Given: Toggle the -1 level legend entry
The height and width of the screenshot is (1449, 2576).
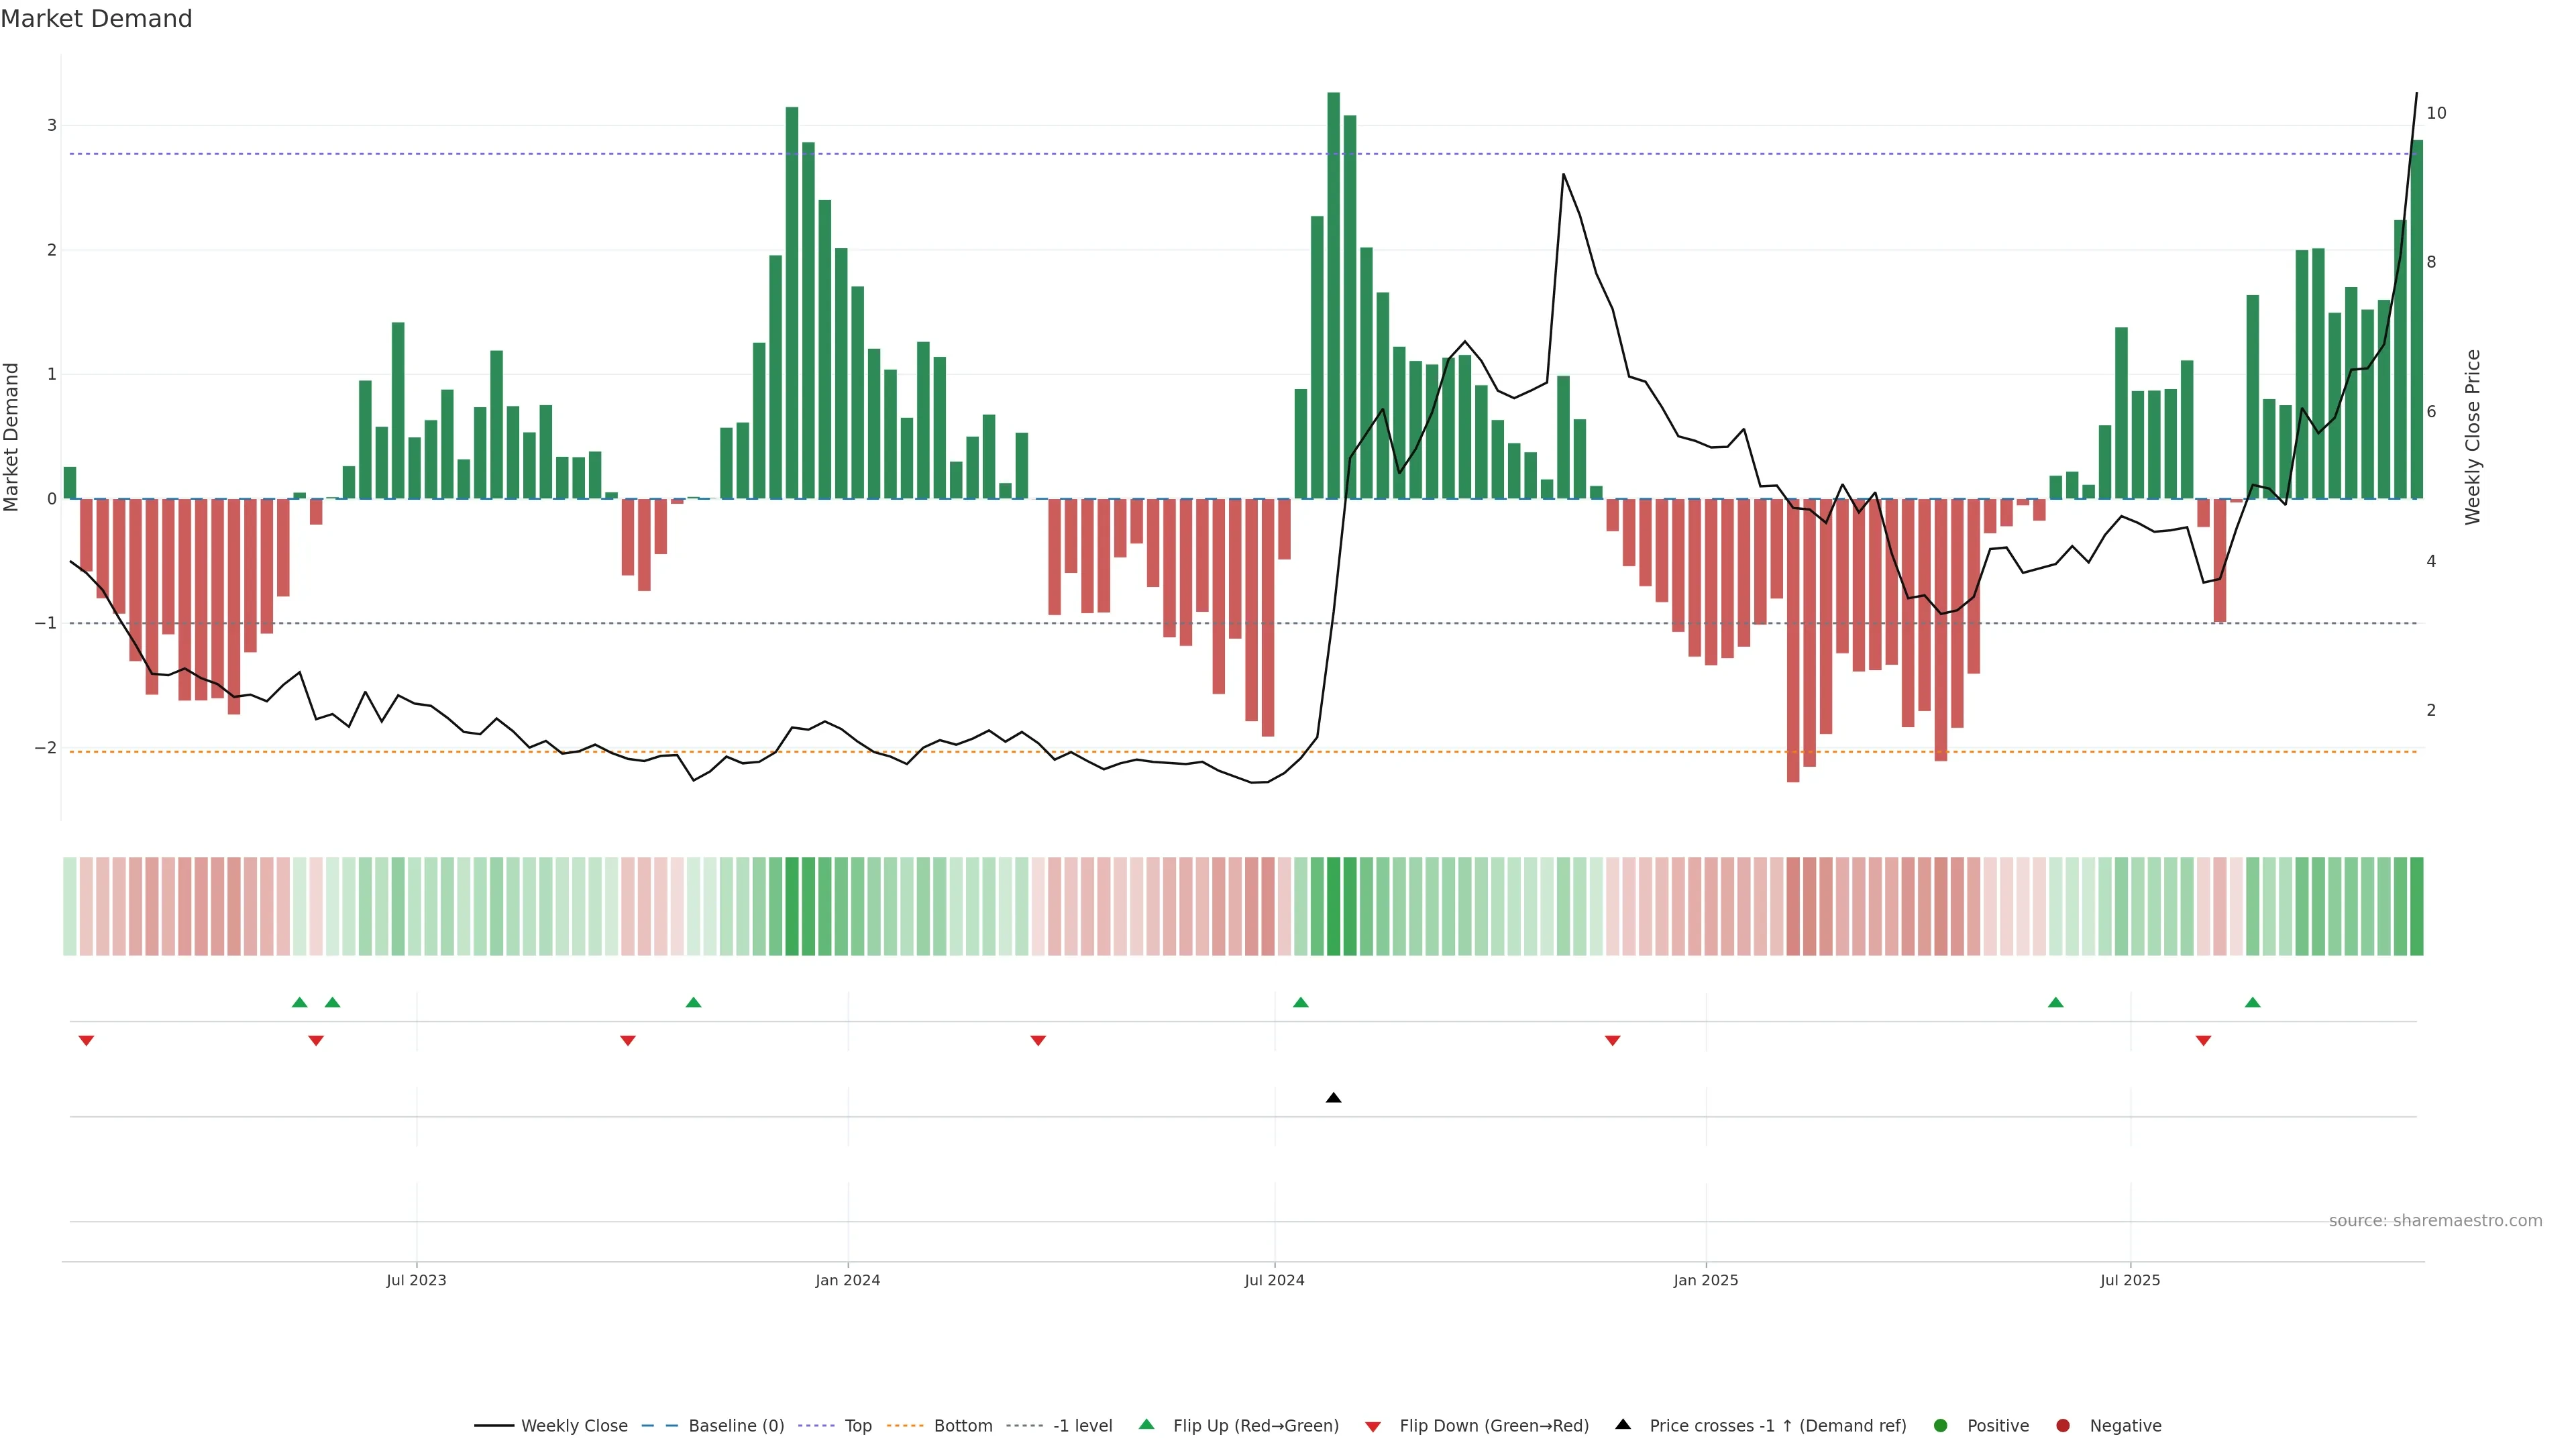Looking at the screenshot, I should (1082, 1426).
